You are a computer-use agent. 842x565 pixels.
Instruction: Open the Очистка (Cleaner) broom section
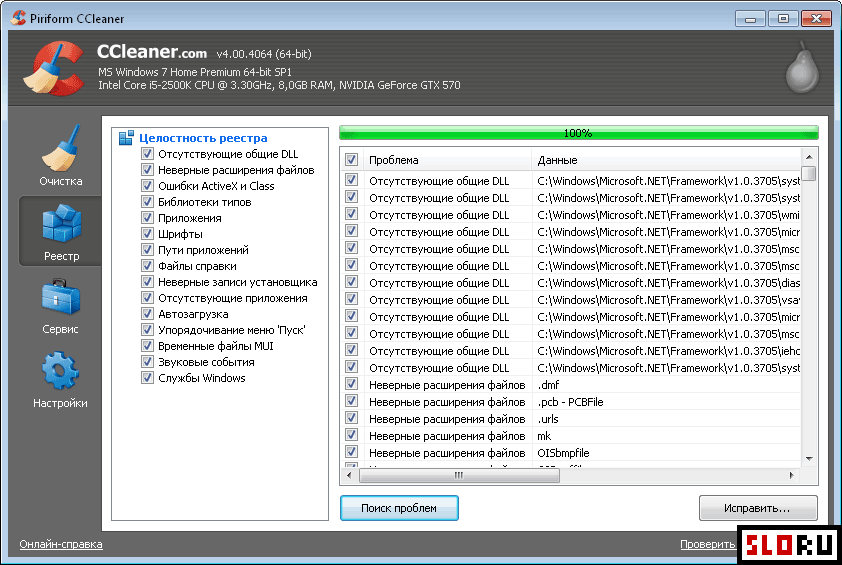pos(61,156)
